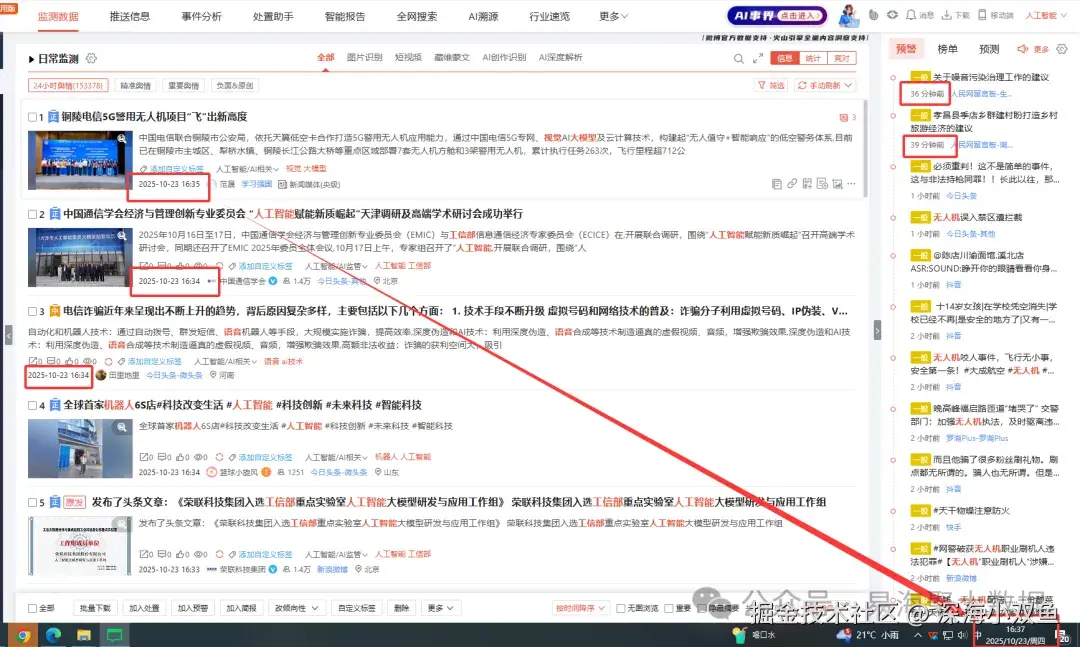Open the 手动刷新 refresh dropdown

point(826,84)
